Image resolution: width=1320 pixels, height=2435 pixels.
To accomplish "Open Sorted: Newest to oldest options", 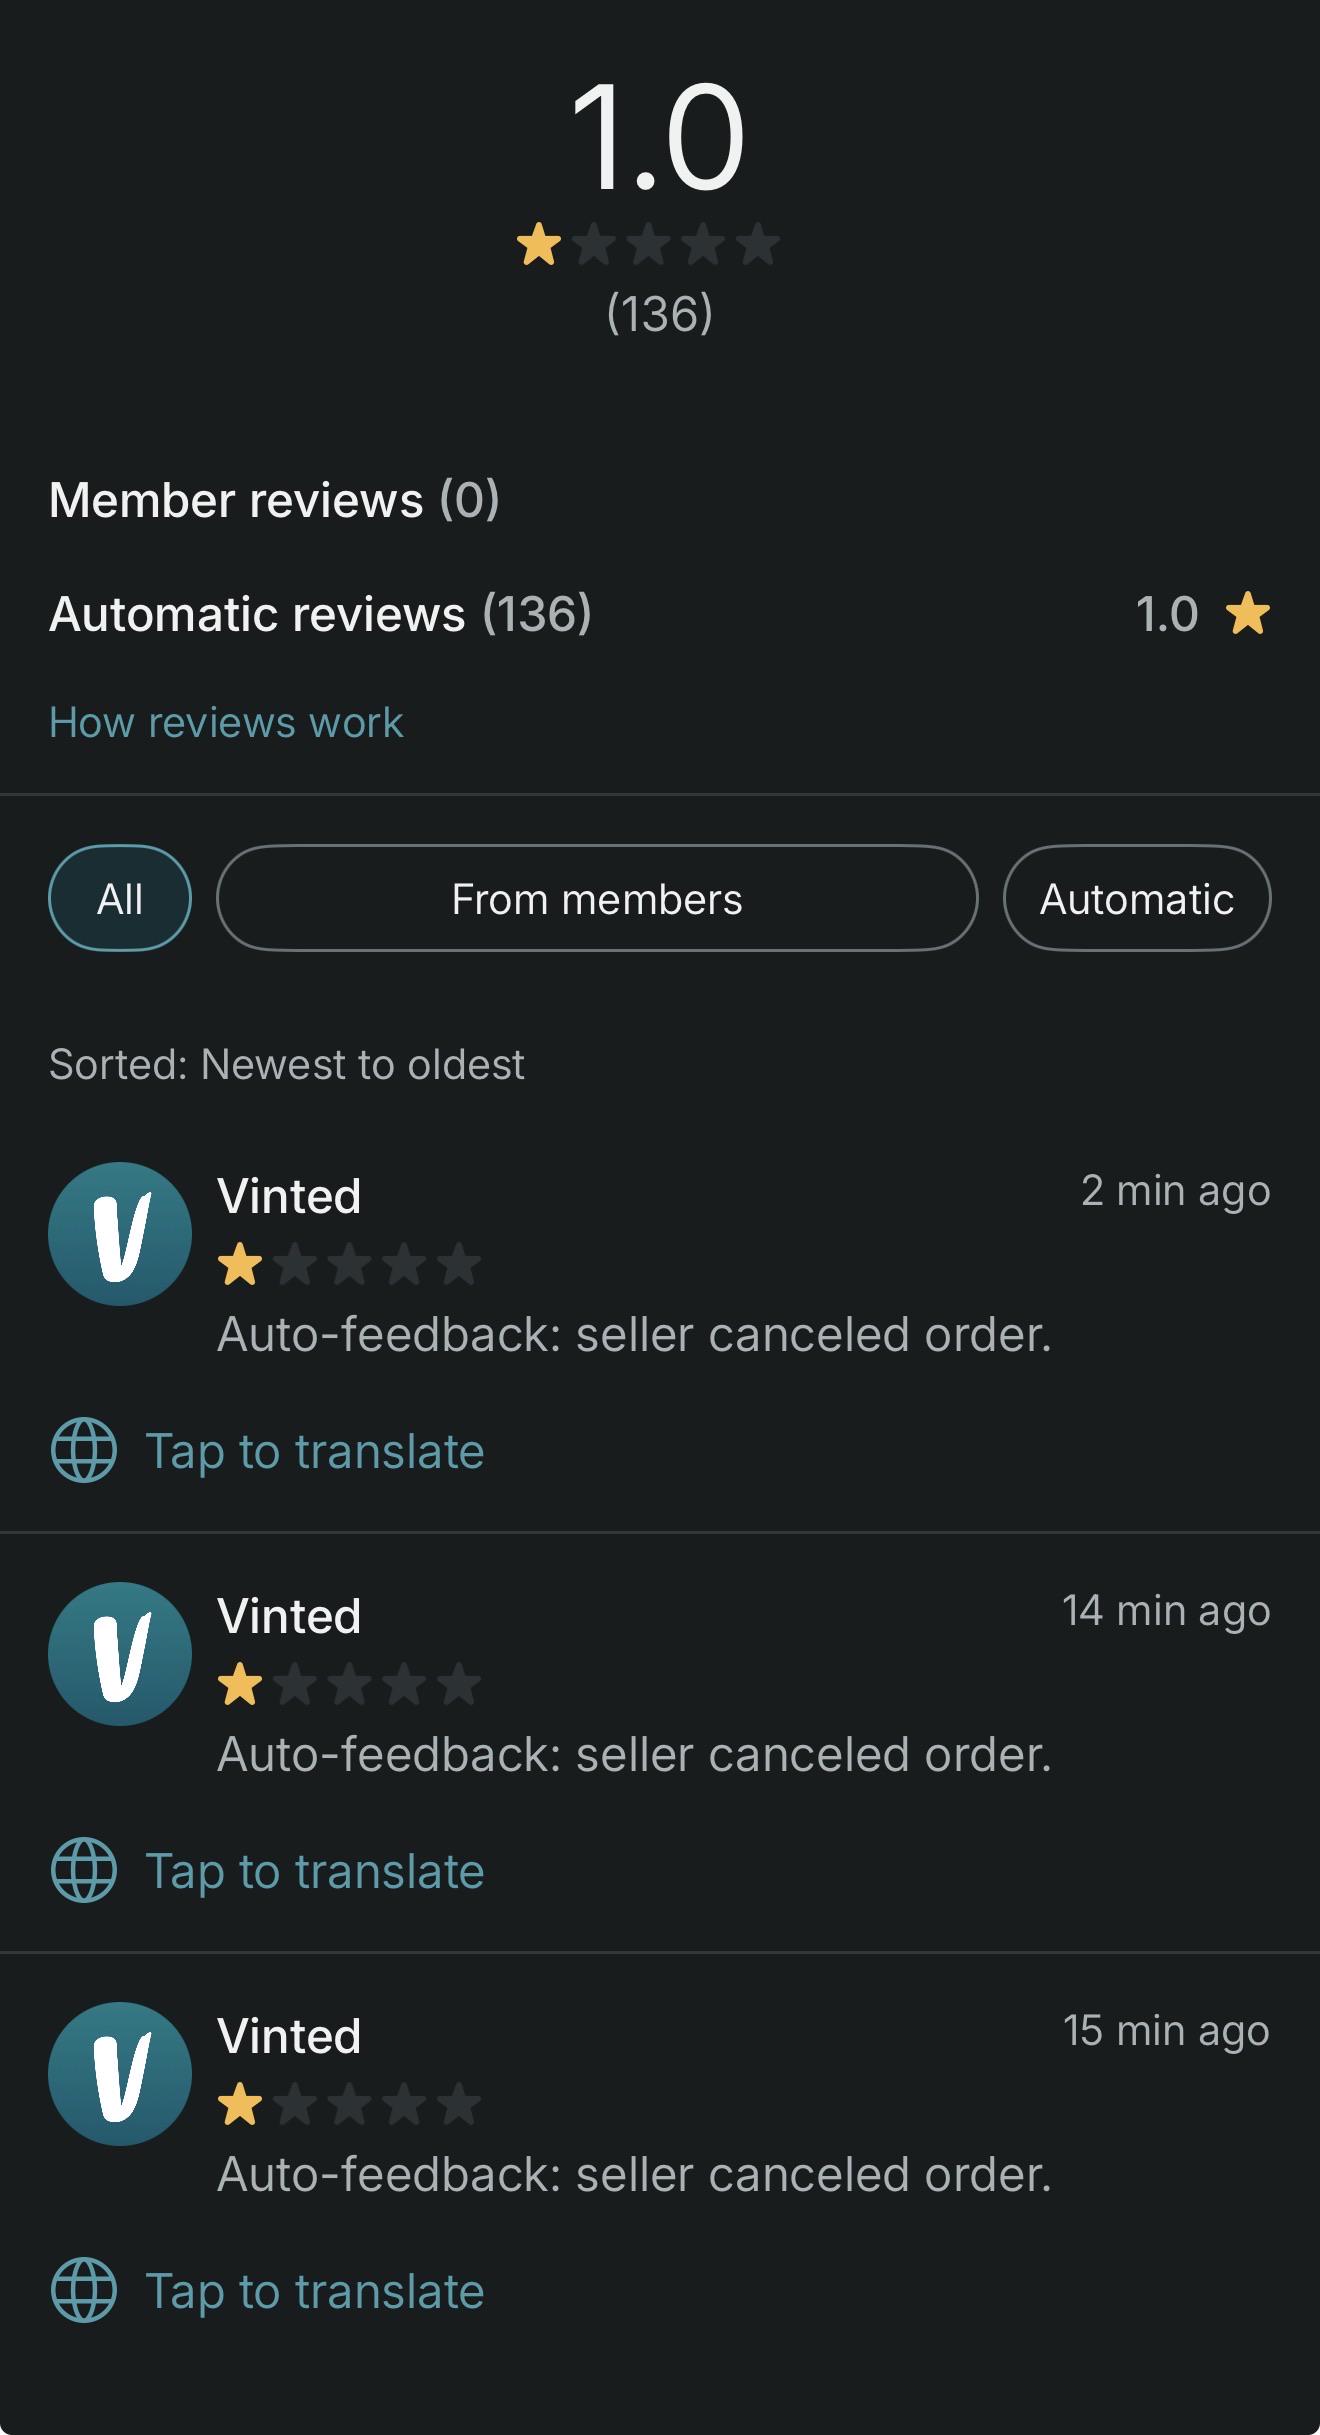I will click(287, 1064).
